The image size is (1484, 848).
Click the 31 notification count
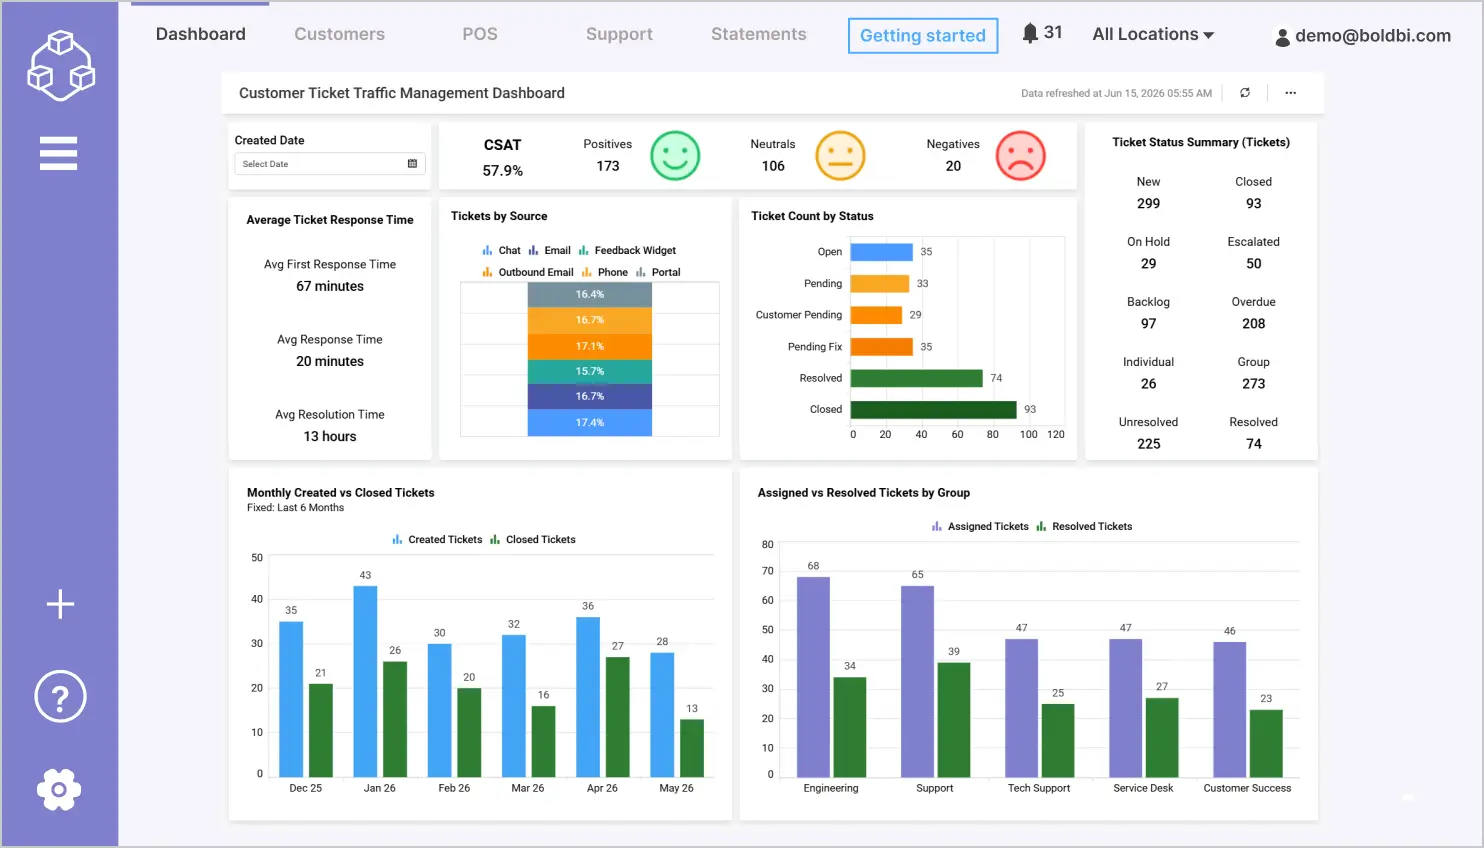[1053, 32]
